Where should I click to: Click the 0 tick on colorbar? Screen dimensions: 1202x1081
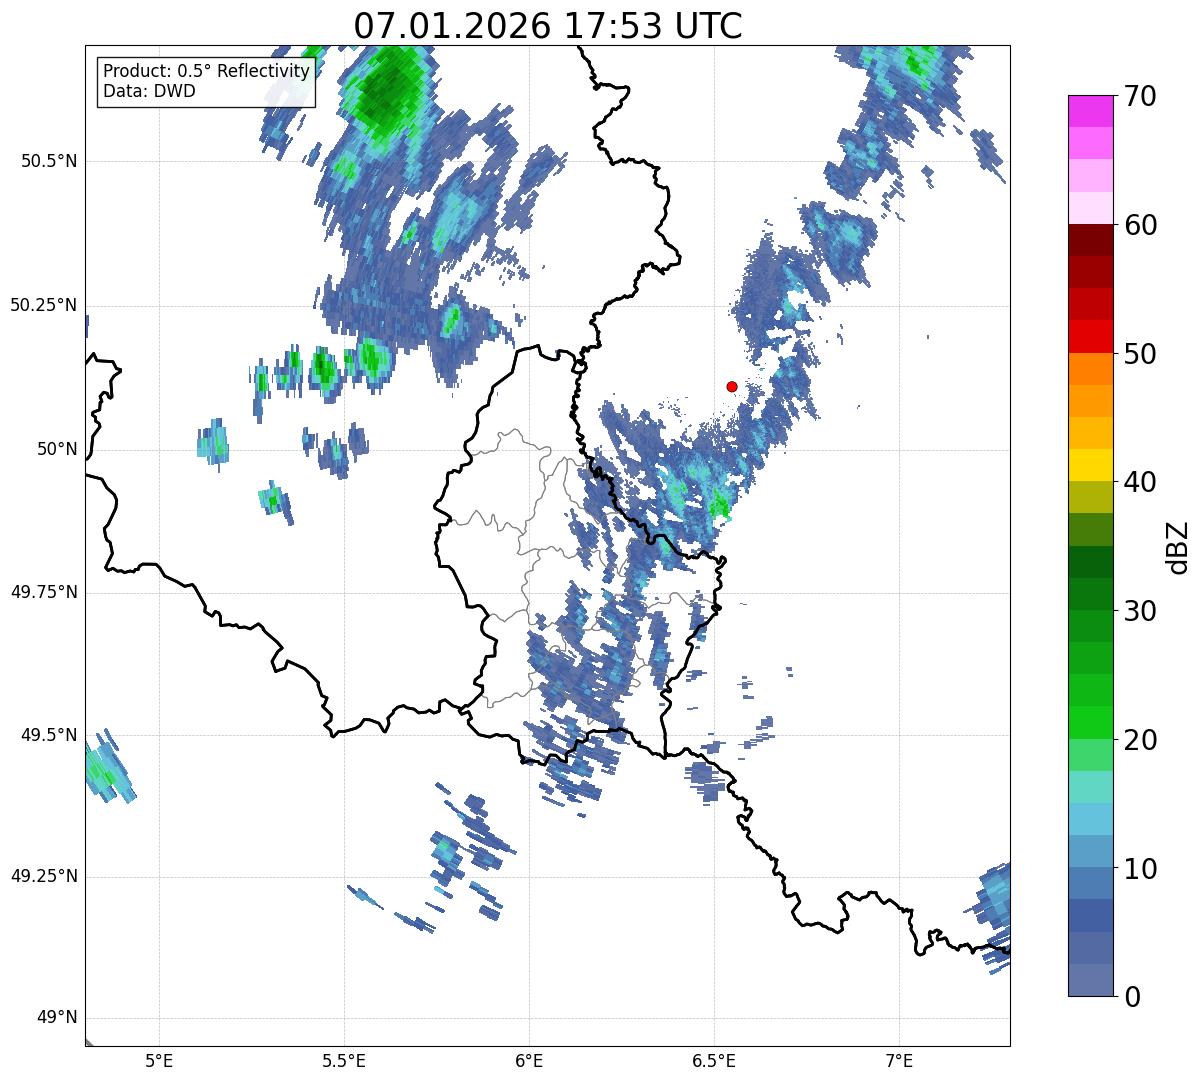click(1131, 997)
